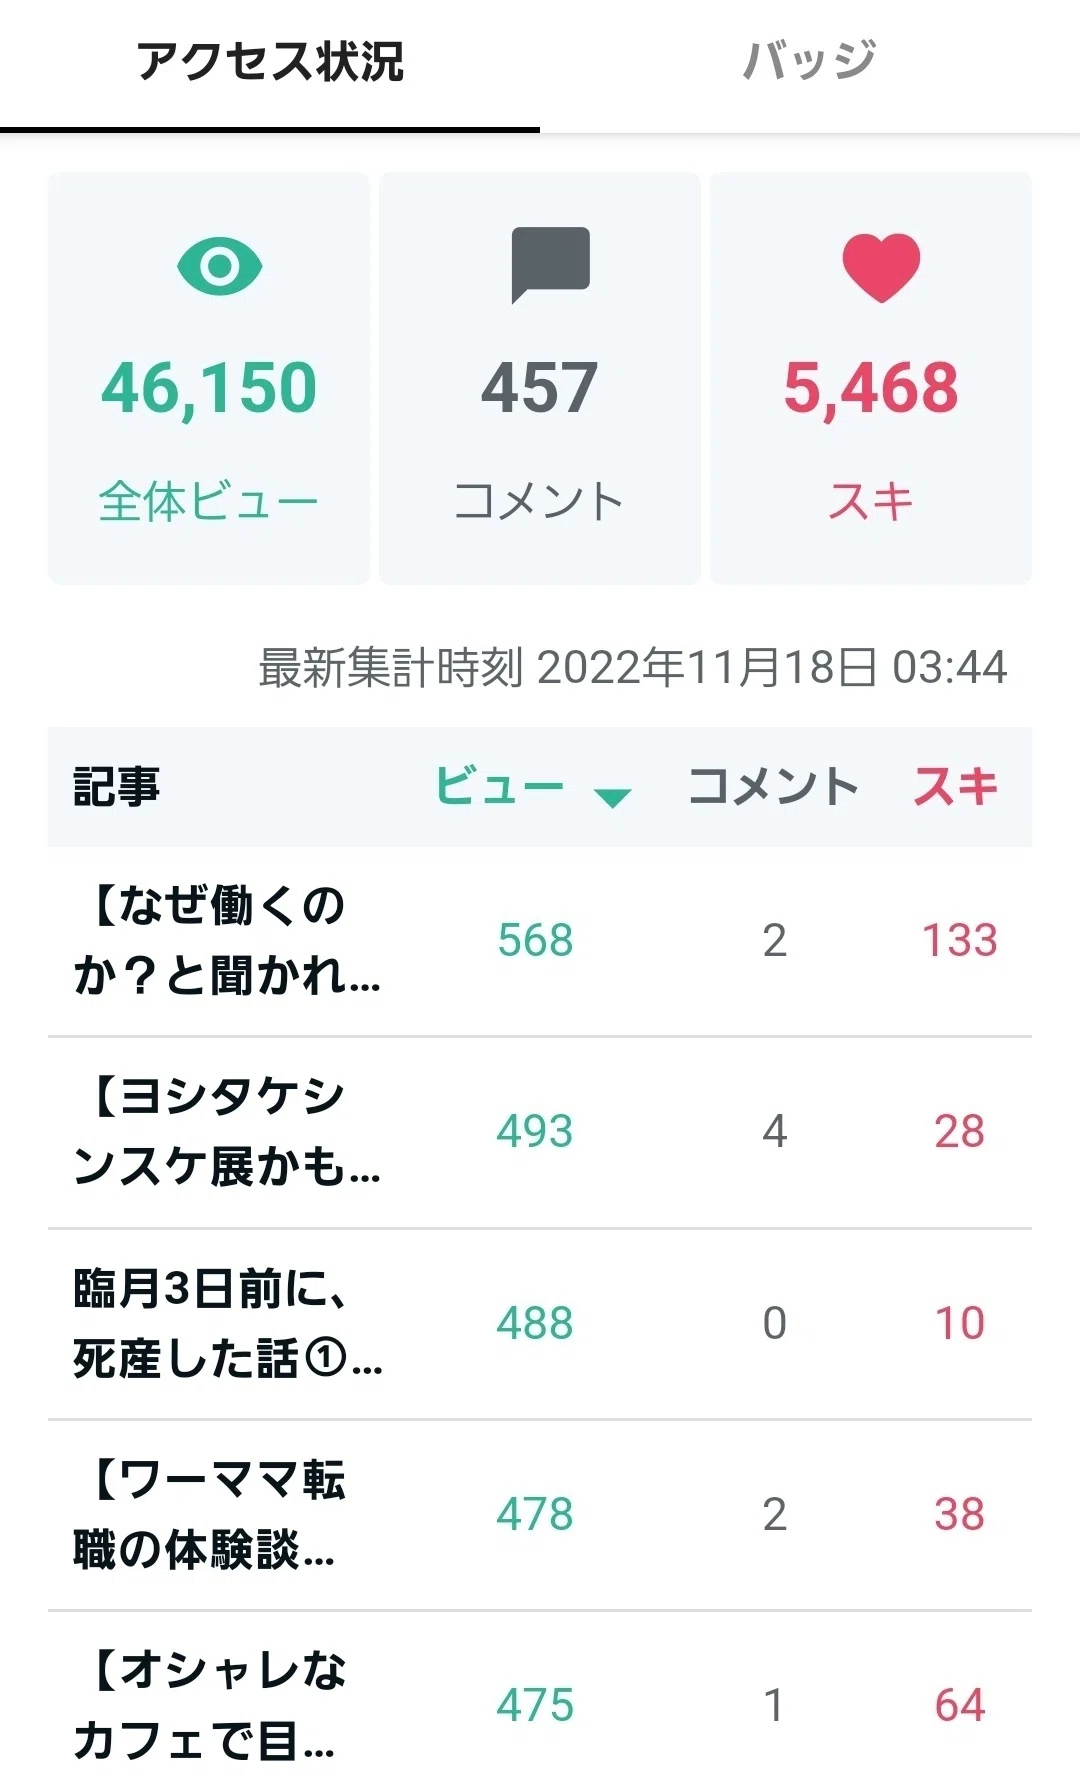Tap the 133 スキ count
This screenshot has width=1080, height=1786.
click(x=959, y=940)
